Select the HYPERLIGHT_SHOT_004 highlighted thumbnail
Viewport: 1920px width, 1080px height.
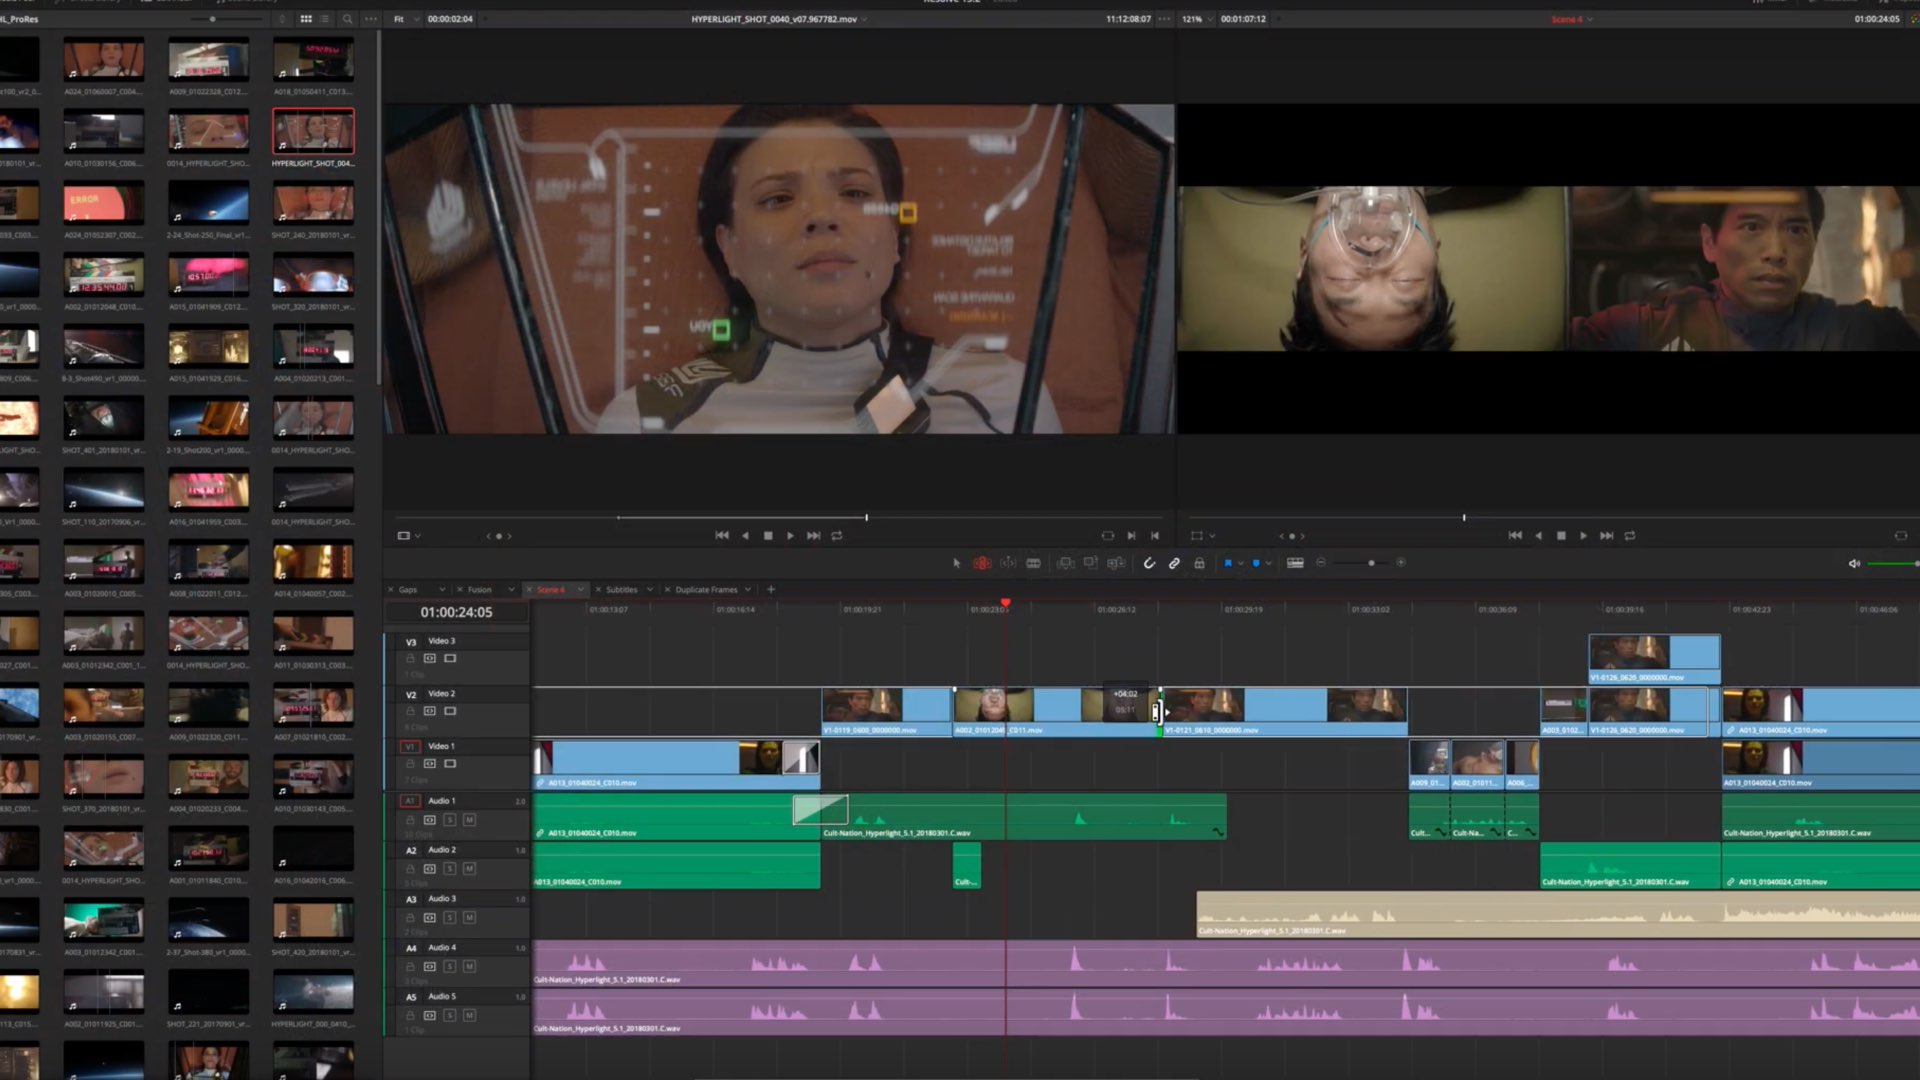click(313, 131)
